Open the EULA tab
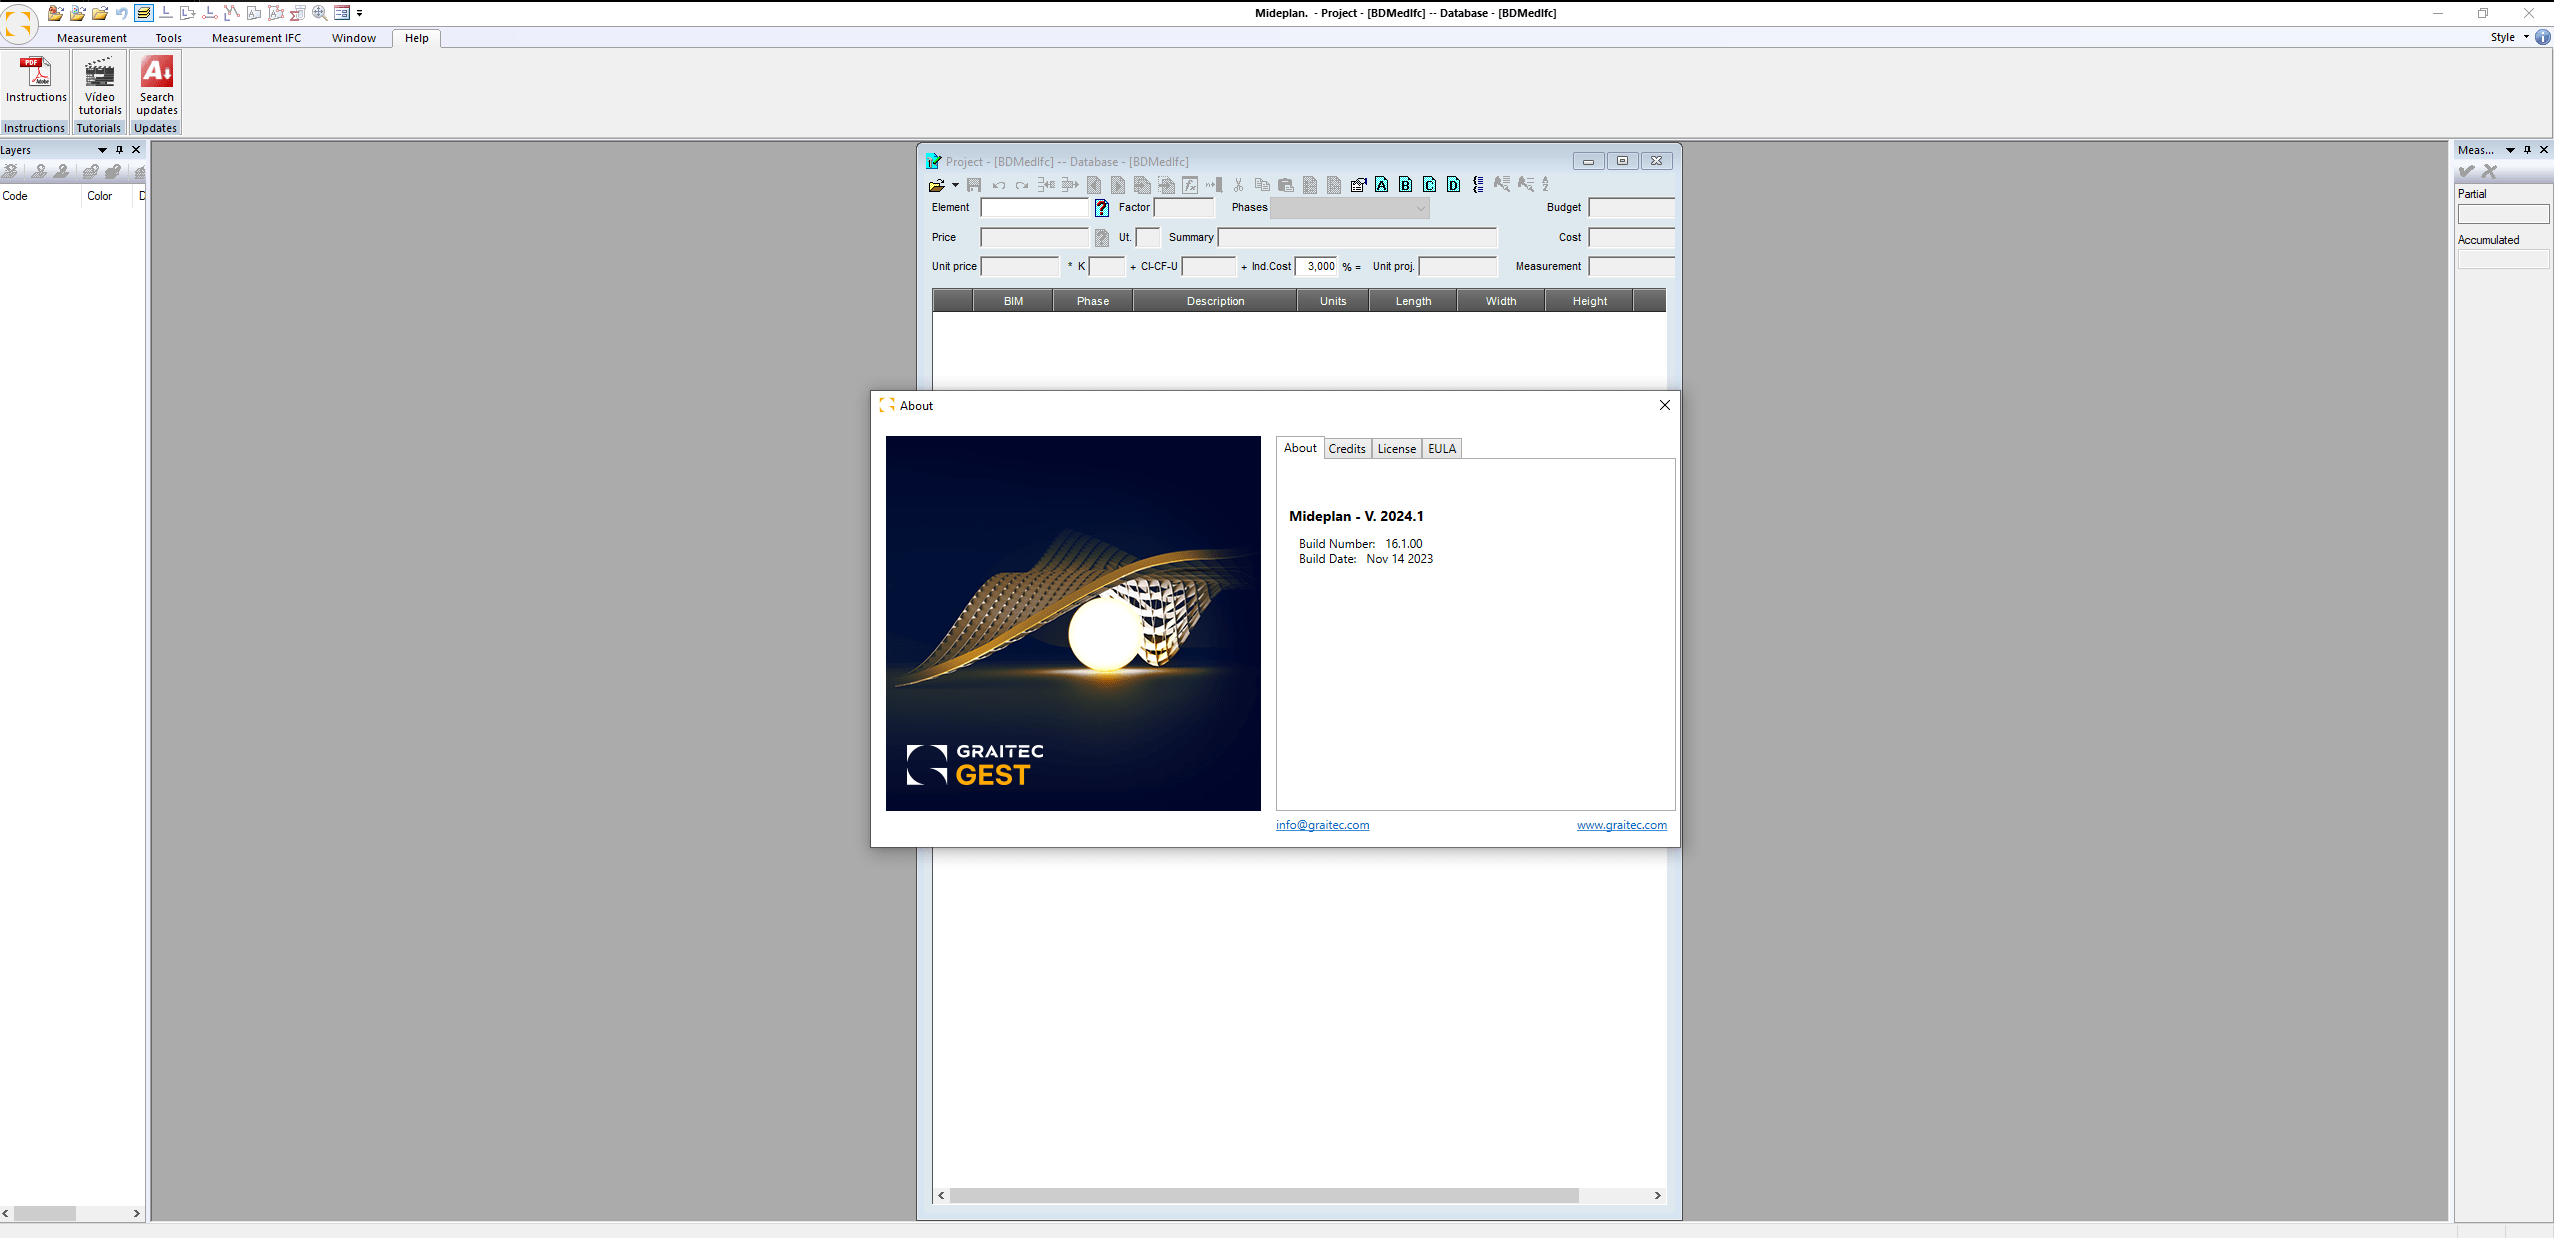This screenshot has height=1238, width=2554. point(1442,449)
